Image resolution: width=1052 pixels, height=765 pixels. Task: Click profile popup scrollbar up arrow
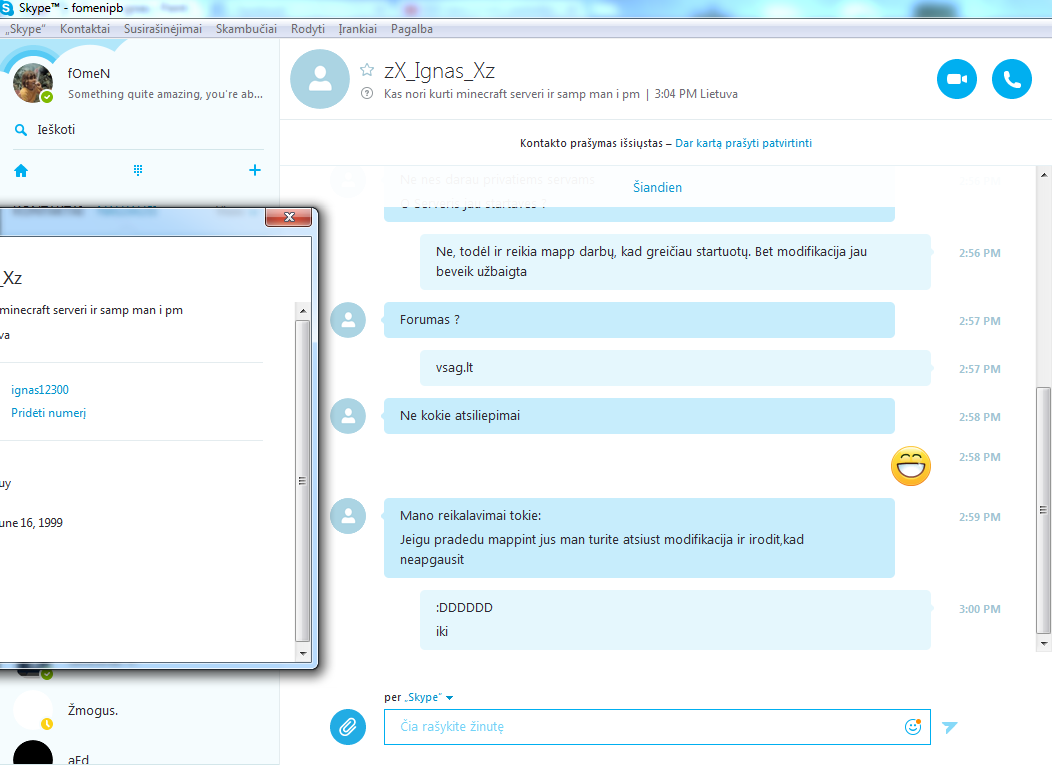click(303, 311)
